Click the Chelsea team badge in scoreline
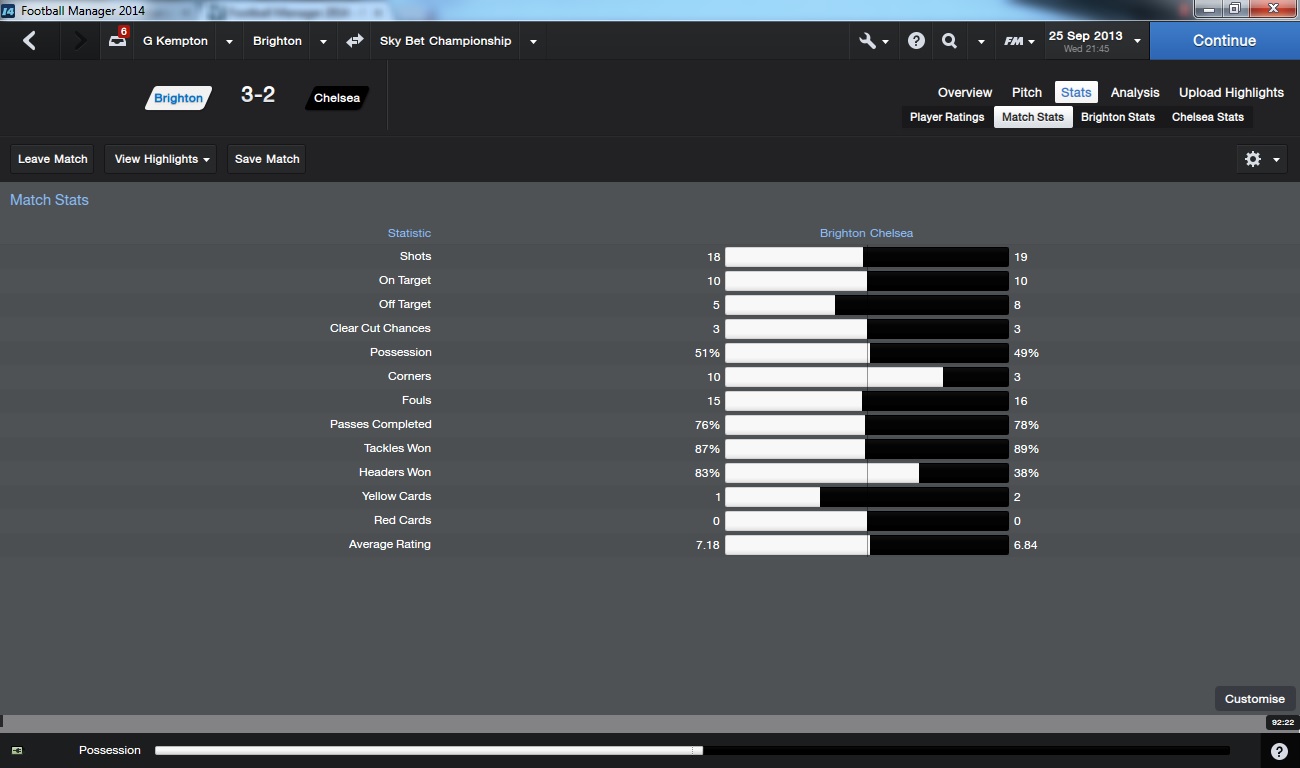 [x=337, y=98]
